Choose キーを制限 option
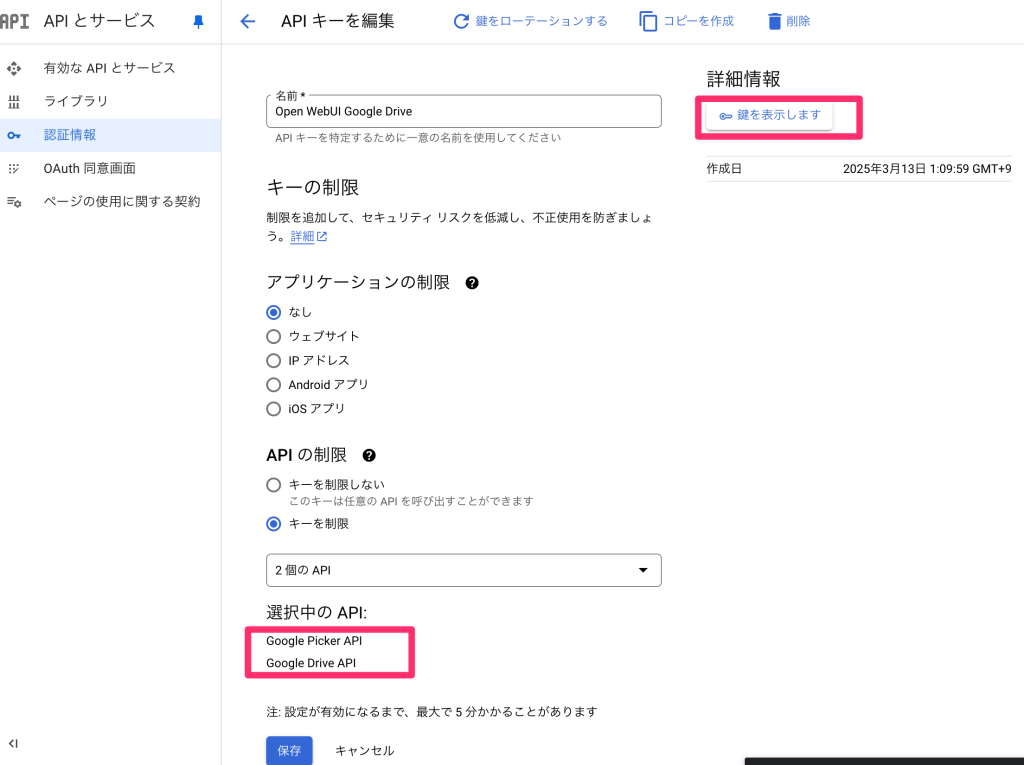 click(274, 524)
